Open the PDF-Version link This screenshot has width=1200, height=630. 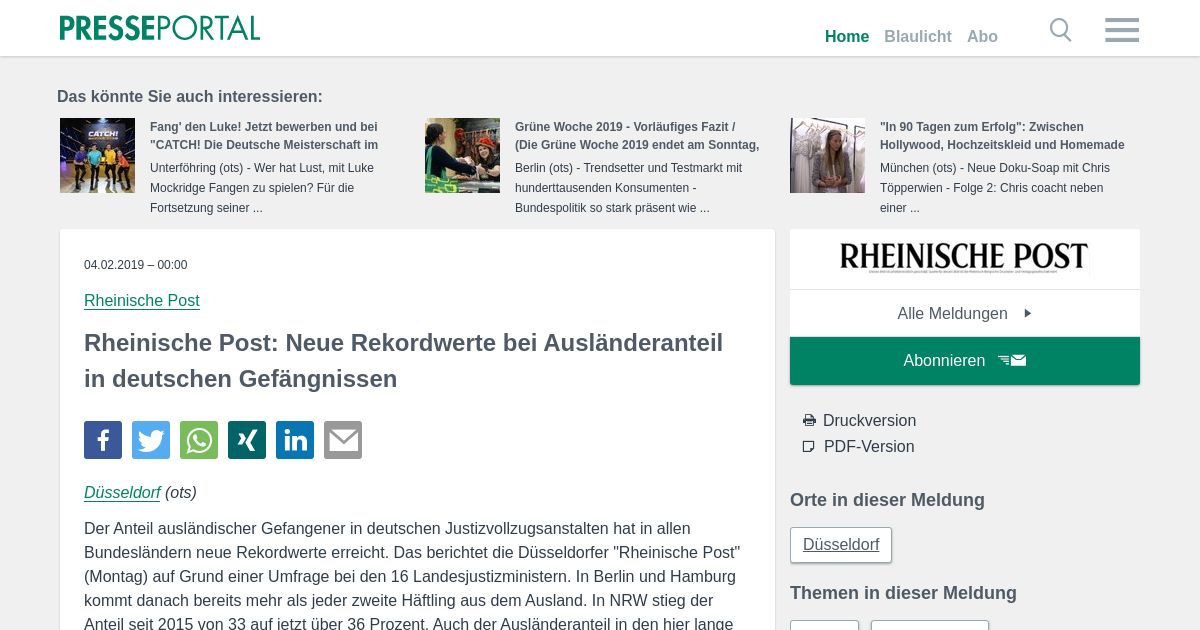(869, 447)
